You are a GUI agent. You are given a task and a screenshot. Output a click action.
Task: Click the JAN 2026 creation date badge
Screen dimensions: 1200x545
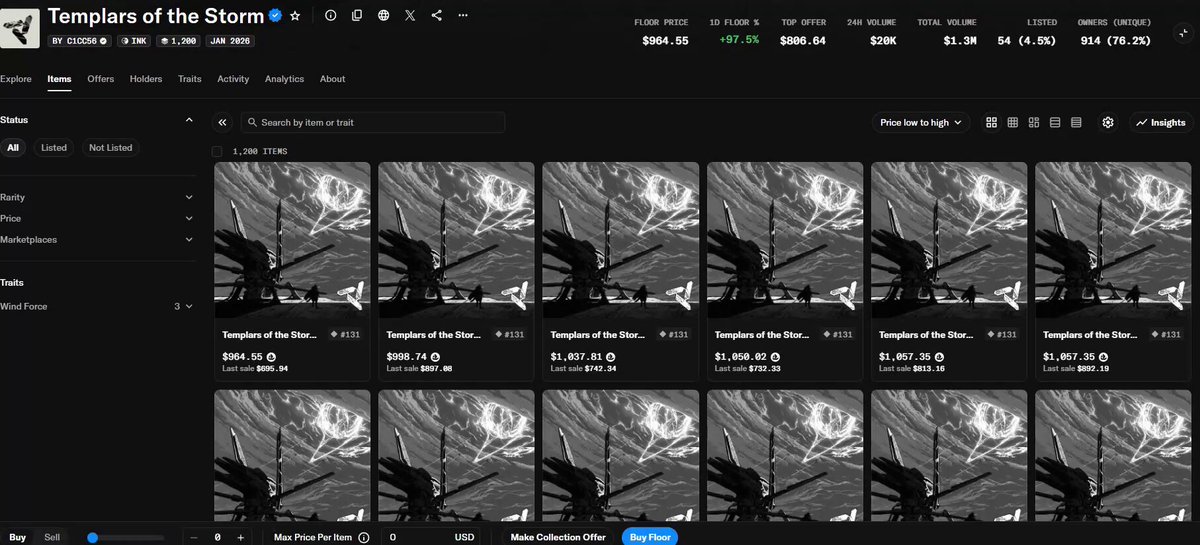[230, 41]
